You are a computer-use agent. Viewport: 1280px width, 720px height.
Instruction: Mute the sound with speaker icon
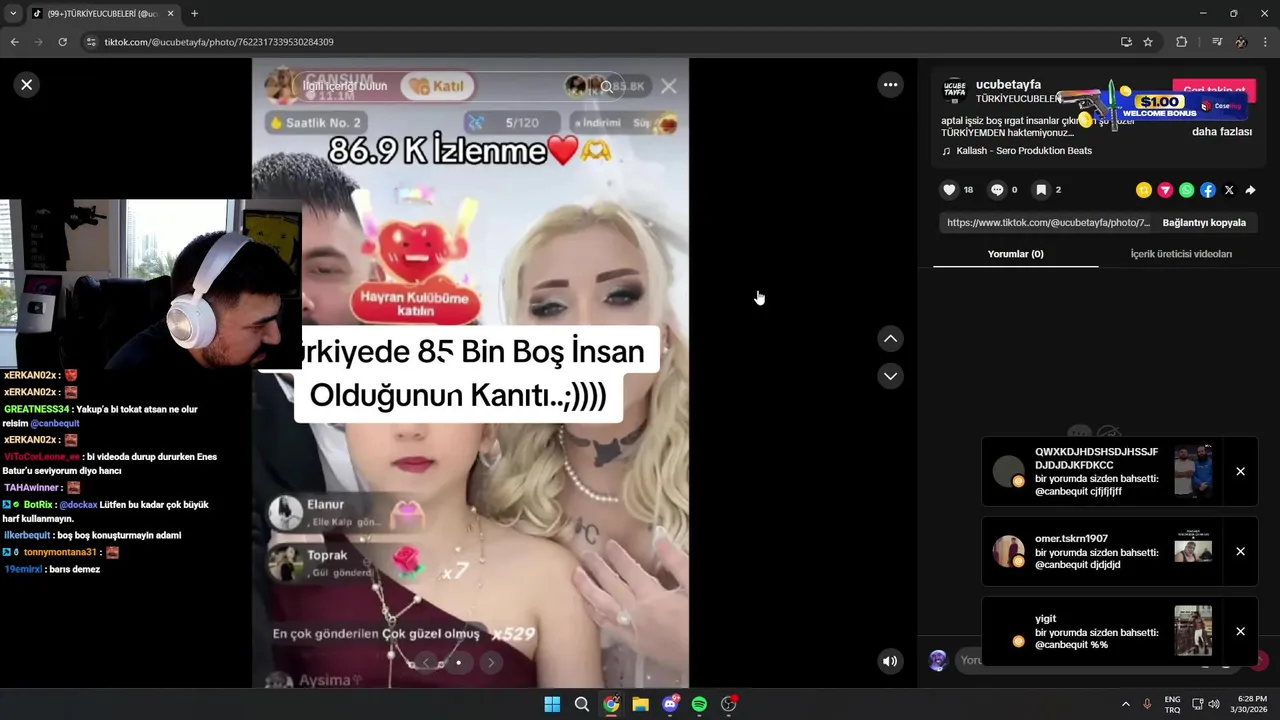pos(889,661)
